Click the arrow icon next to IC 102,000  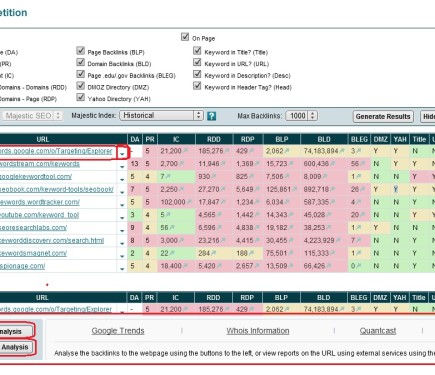pyautogui.click(x=189, y=202)
